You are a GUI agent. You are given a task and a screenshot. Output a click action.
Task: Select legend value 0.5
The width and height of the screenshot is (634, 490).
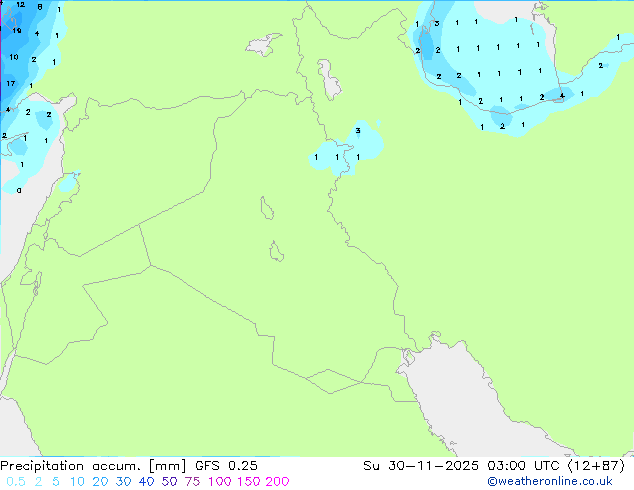(16, 482)
